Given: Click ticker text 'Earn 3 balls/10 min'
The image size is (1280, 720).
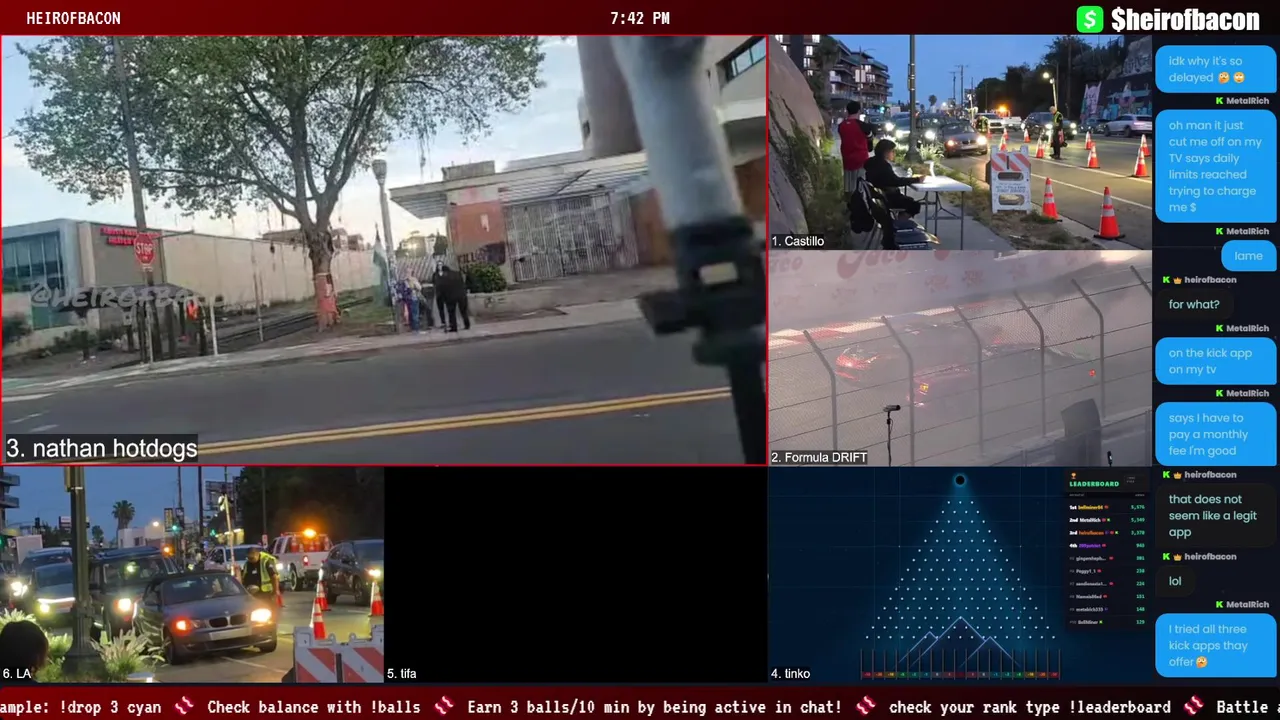Looking at the screenshot, I should (654, 707).
